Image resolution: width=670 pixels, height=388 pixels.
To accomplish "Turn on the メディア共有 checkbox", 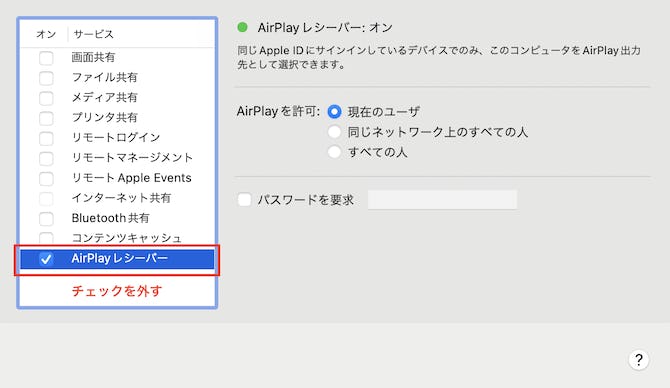I will [46, 98].
